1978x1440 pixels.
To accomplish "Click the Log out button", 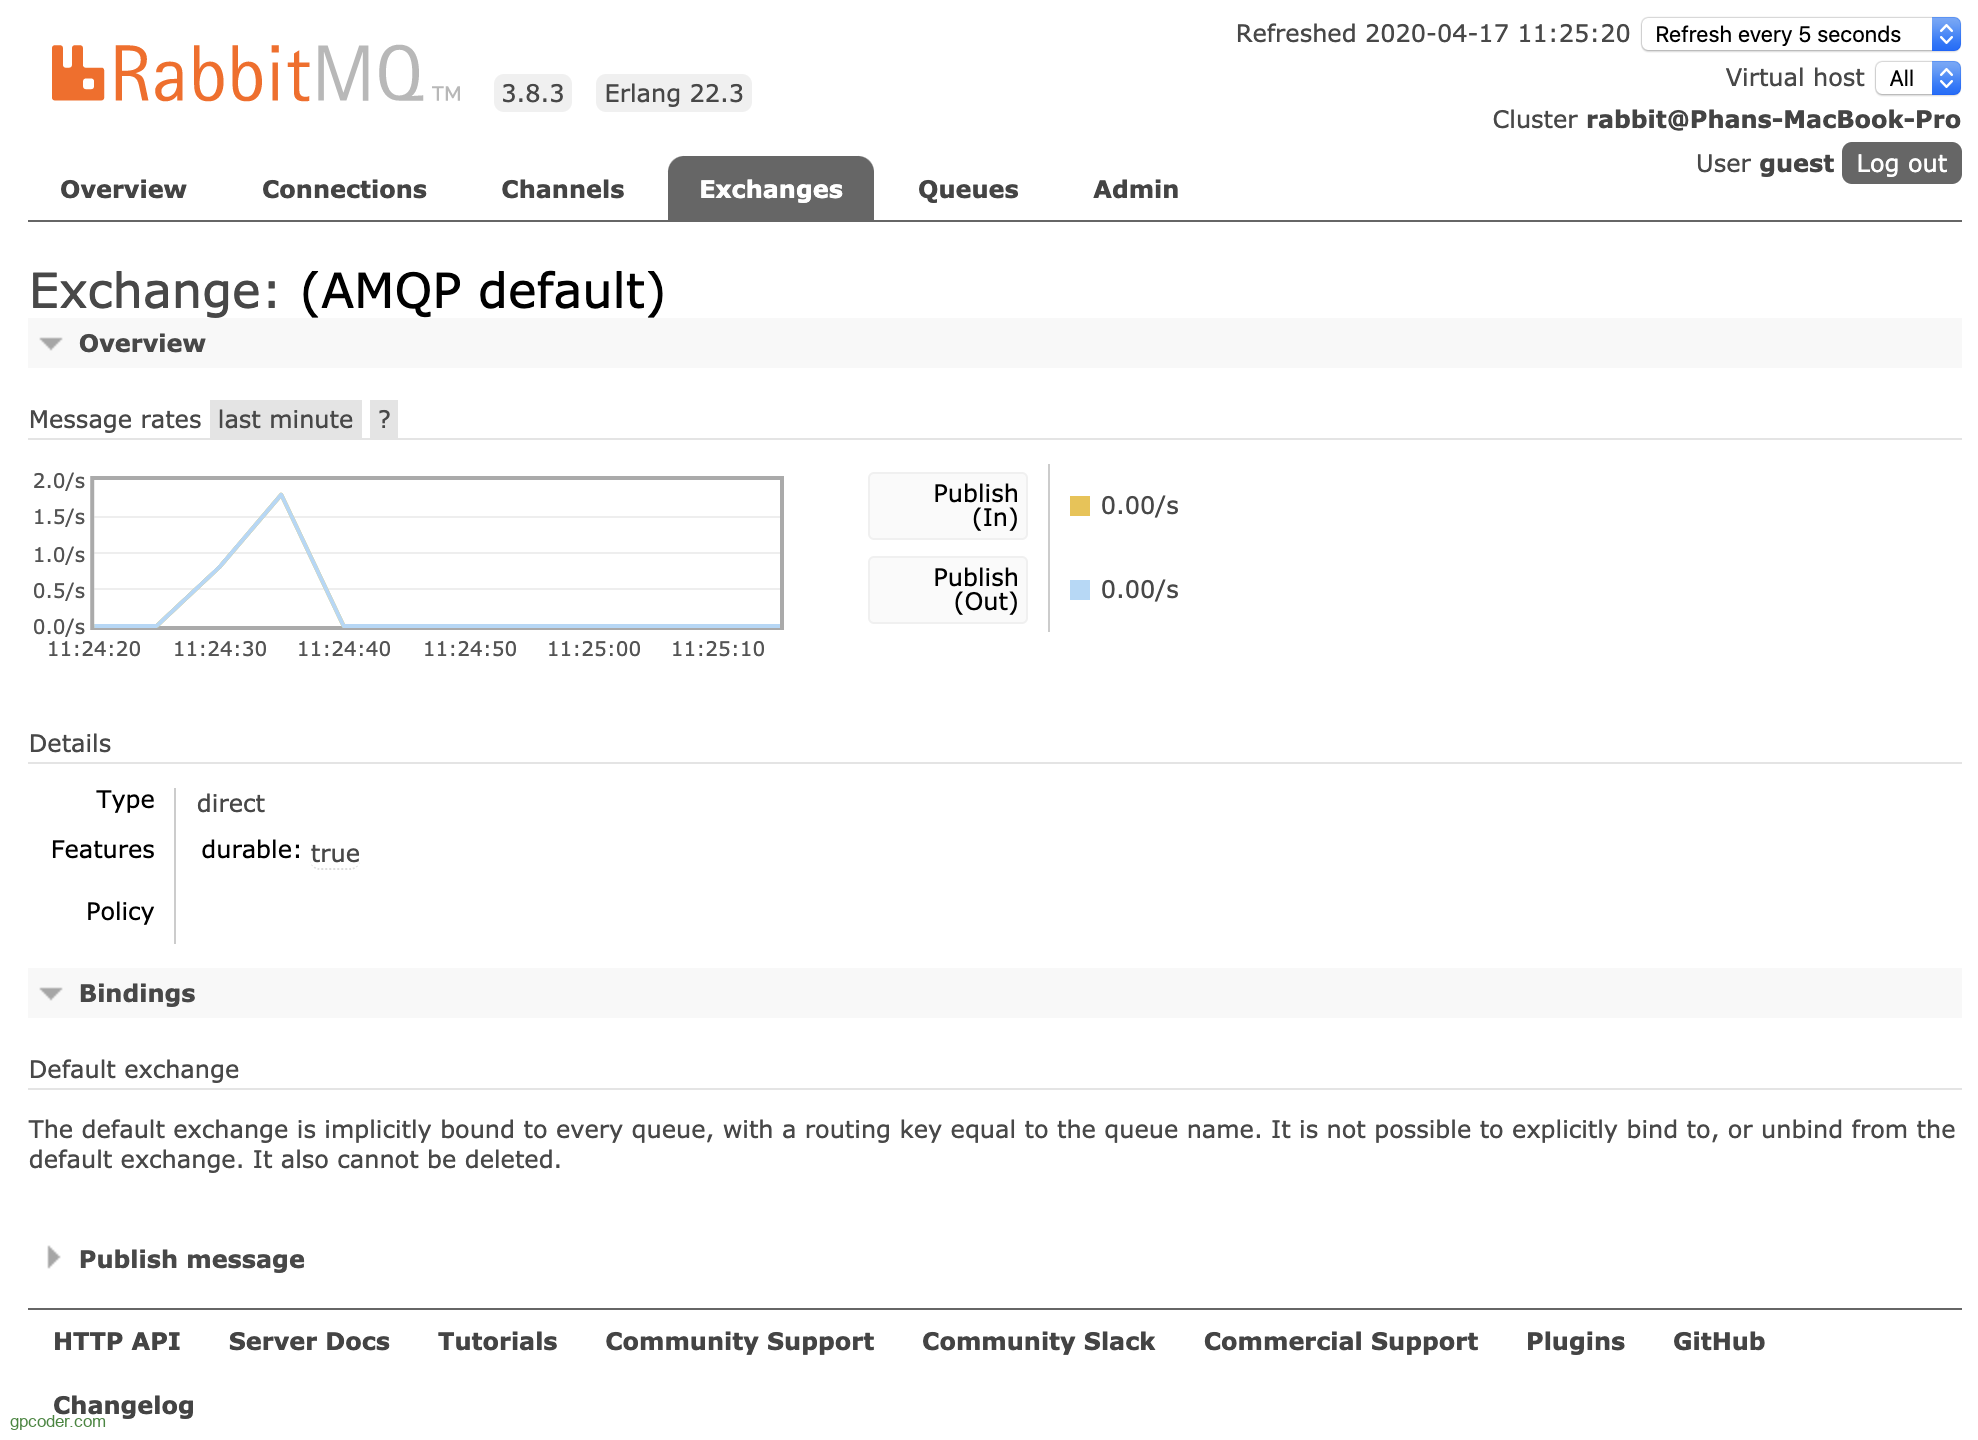I will pos(1901,163).
